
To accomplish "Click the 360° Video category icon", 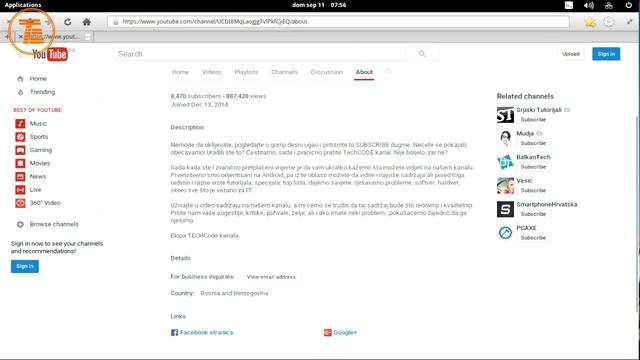I will [20, 203].
